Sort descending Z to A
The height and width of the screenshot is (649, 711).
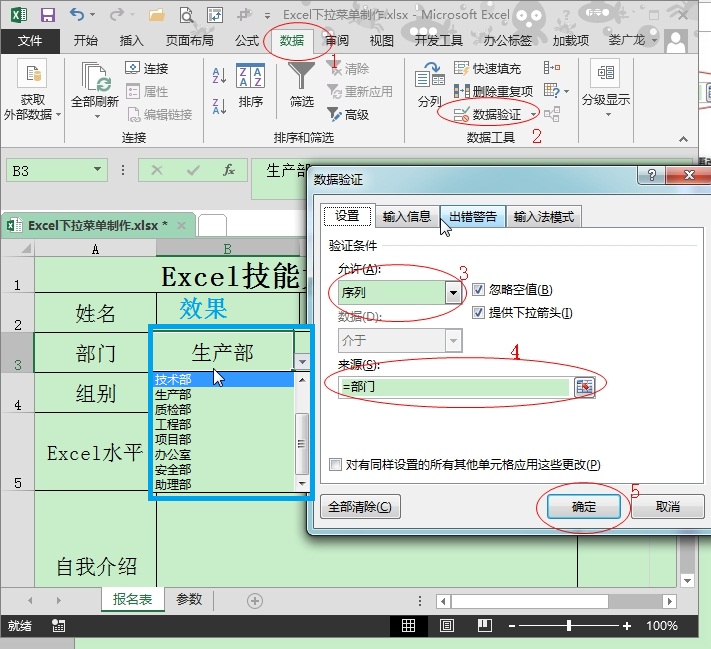pos(219,106)
